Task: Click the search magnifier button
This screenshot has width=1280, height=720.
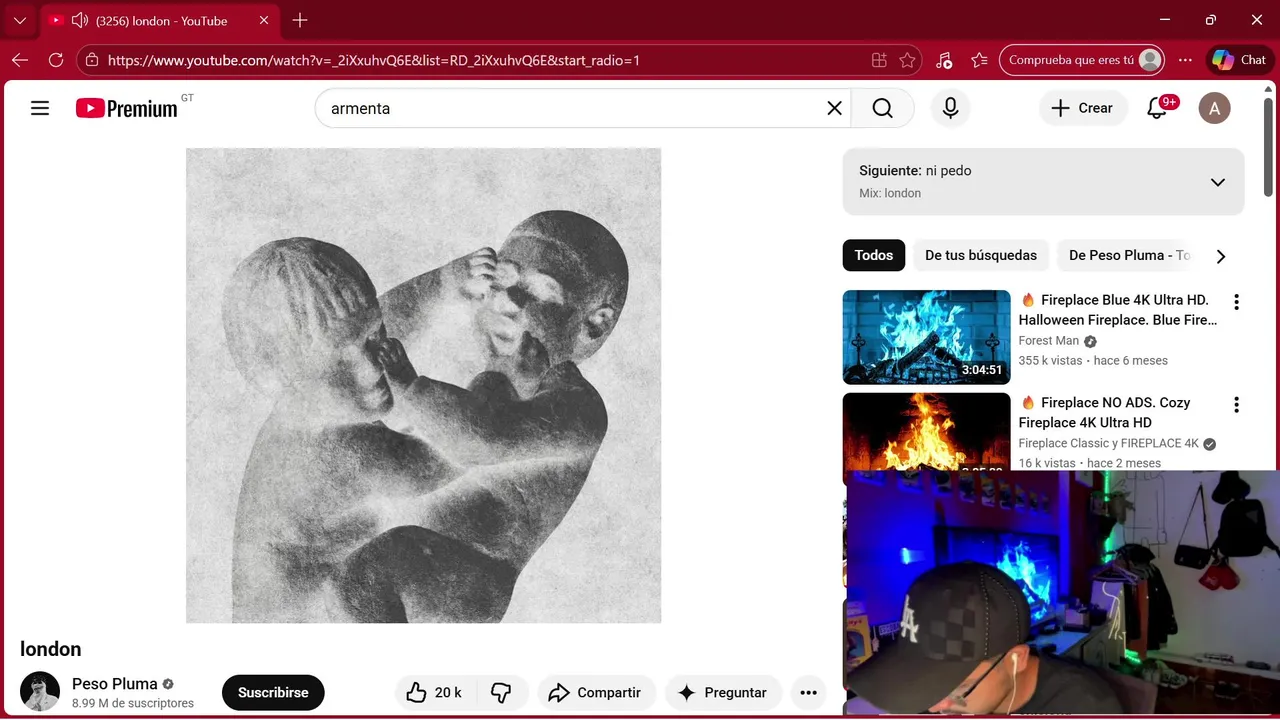Action: click(x=882, y=108)
